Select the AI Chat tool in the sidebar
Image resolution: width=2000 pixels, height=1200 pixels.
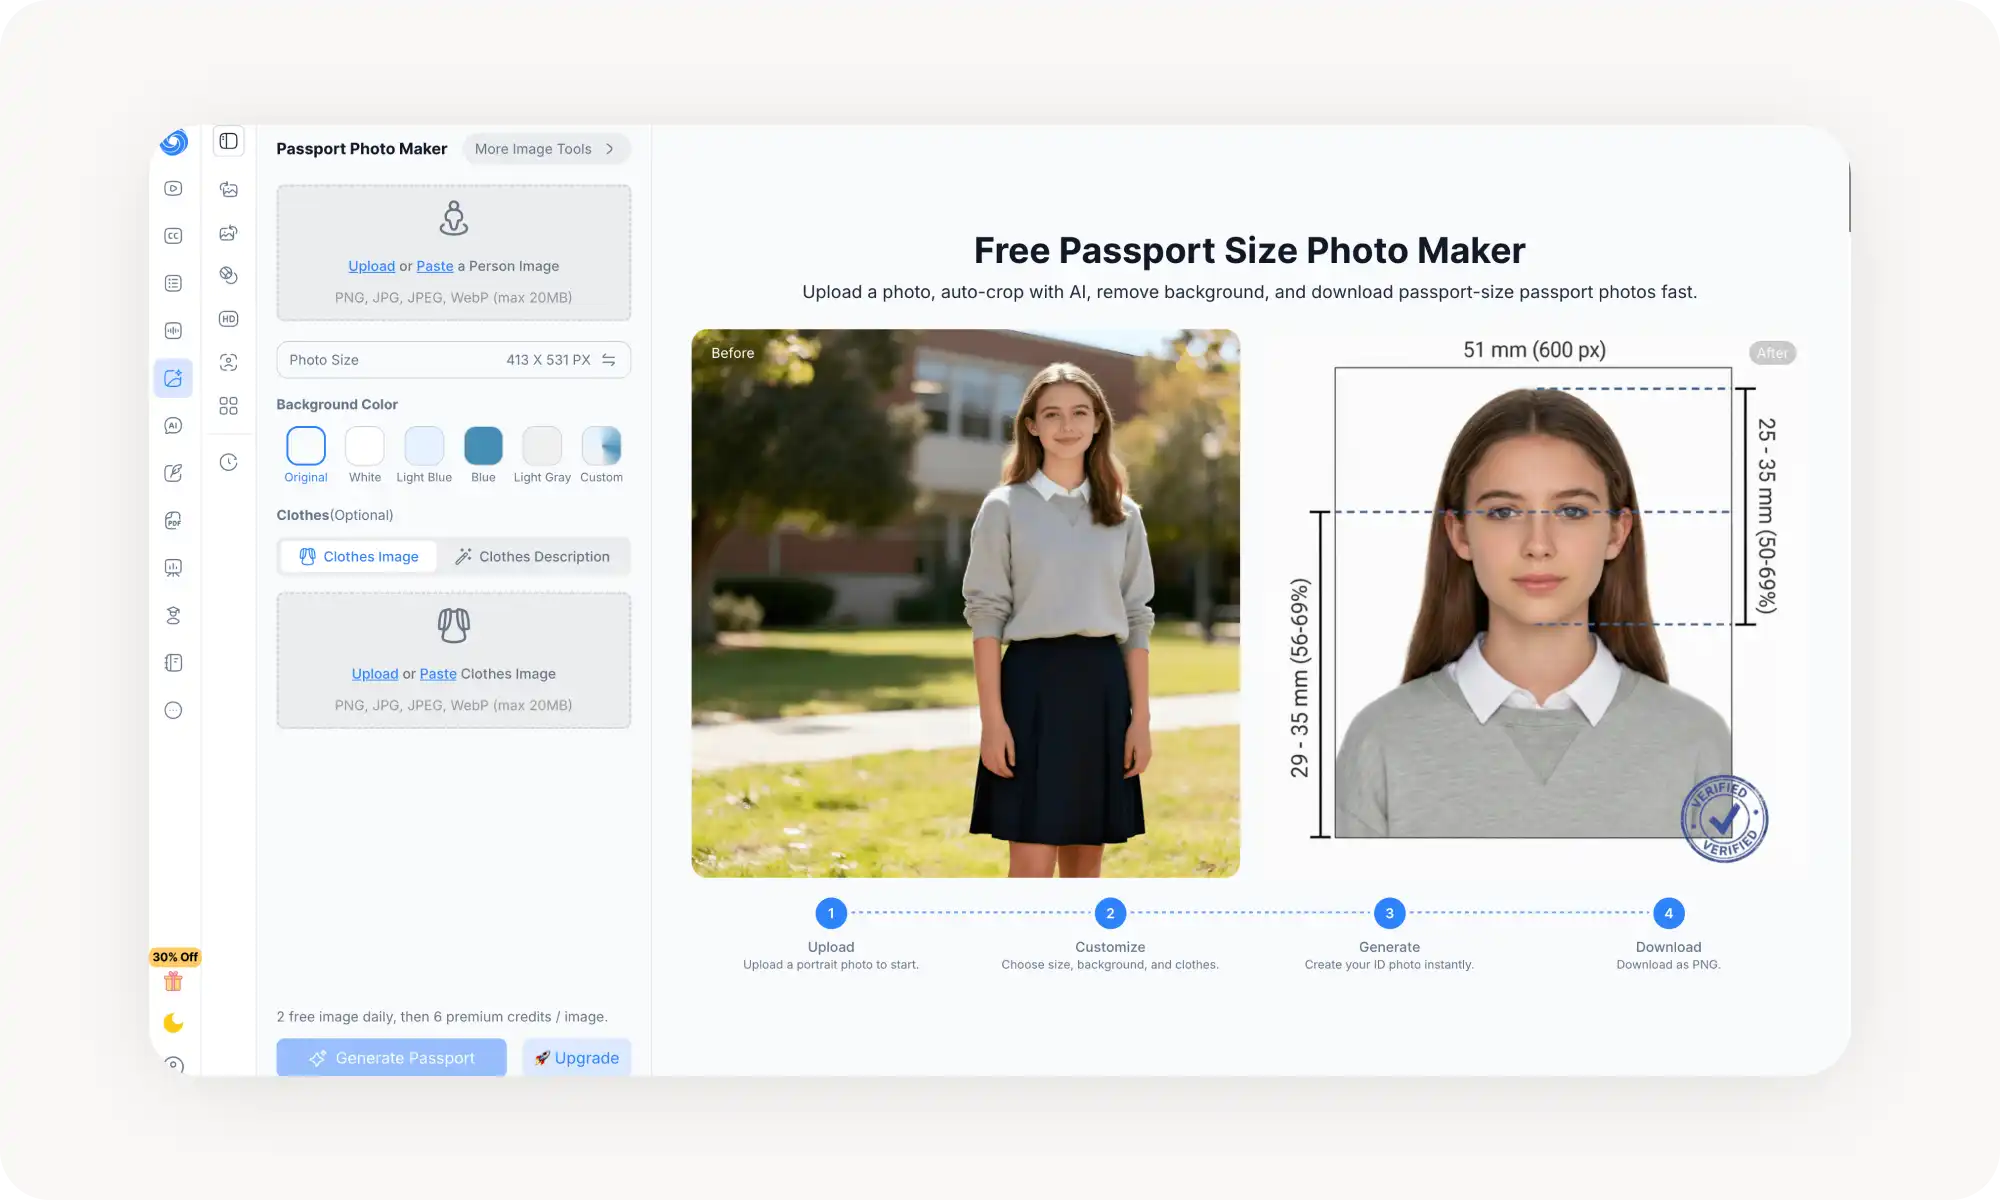click(173, 425)
